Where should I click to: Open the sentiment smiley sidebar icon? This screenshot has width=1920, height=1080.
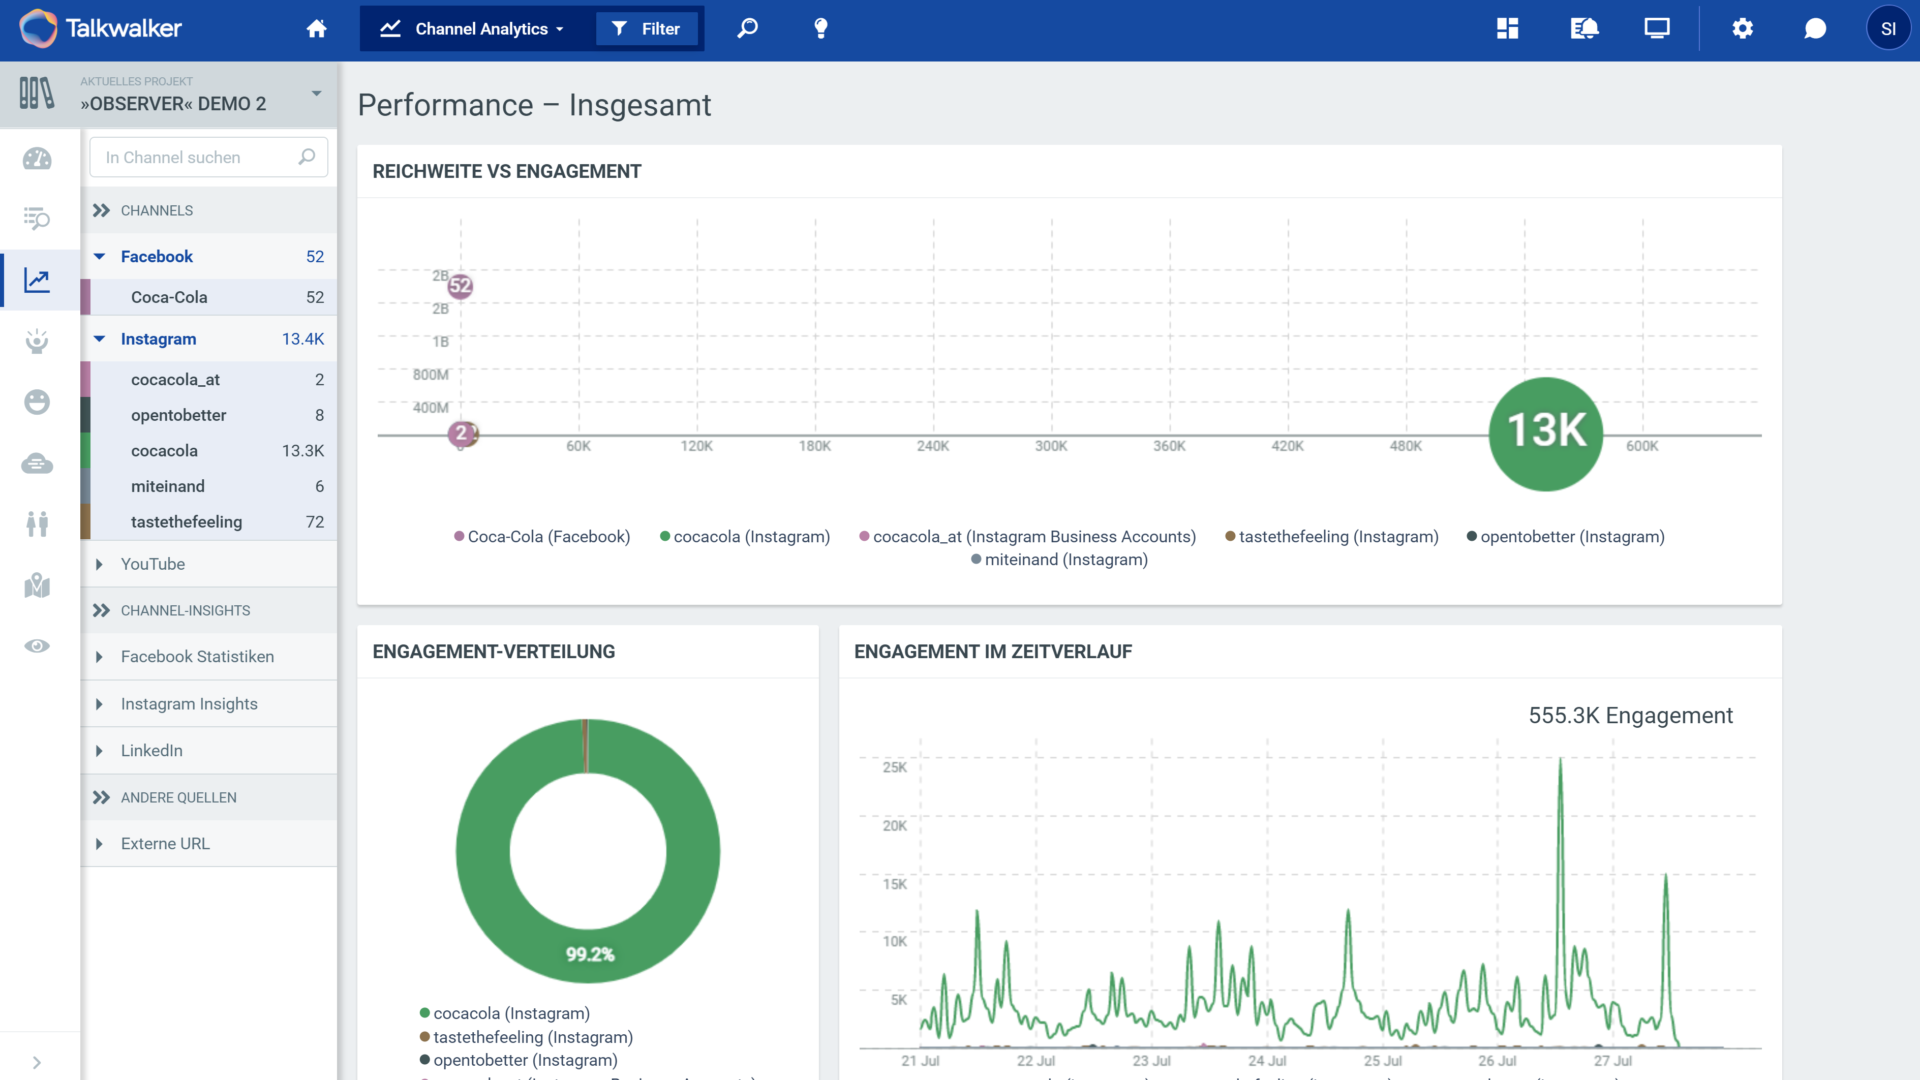click(x=37, y=402)
